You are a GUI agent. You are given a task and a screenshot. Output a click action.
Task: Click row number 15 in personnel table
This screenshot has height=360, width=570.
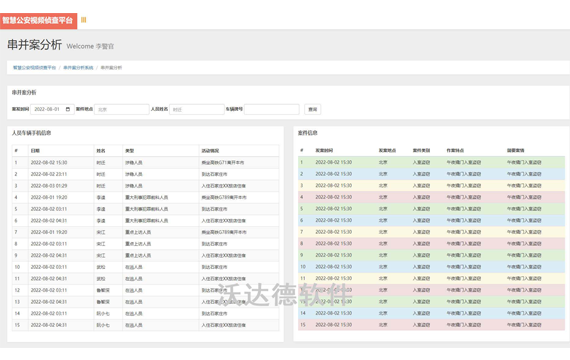coord(17,325)
